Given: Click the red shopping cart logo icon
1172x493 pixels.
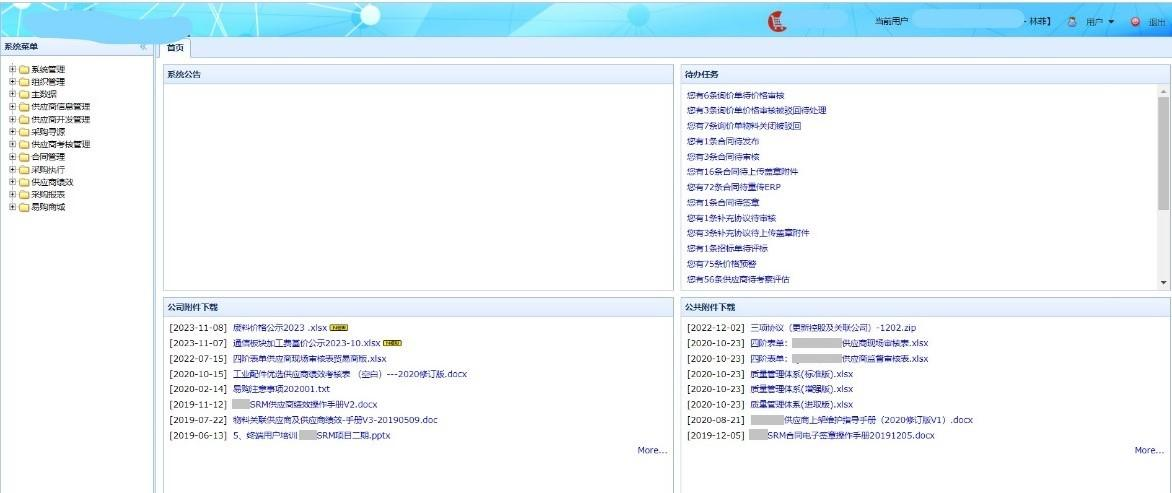Looking at the screenshot, I should tap(778, 21).
